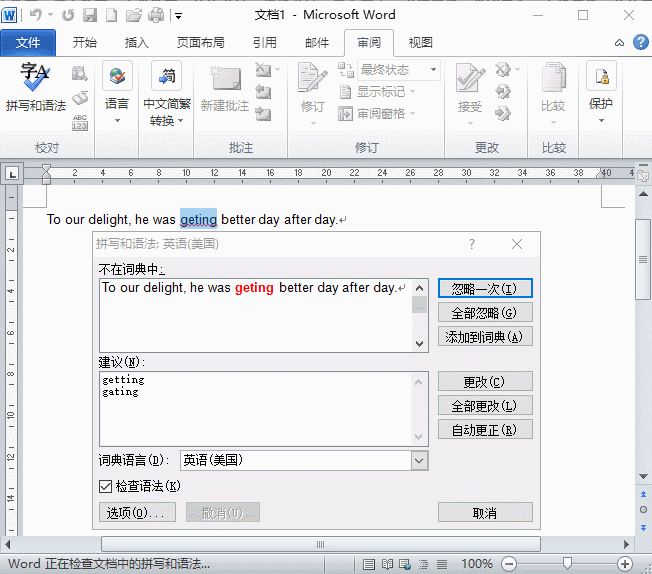The height and width of the screenshot is (574, 652).
Task: Click the Undo icon in quick access toolbar
Action: [x=36, y=15]
